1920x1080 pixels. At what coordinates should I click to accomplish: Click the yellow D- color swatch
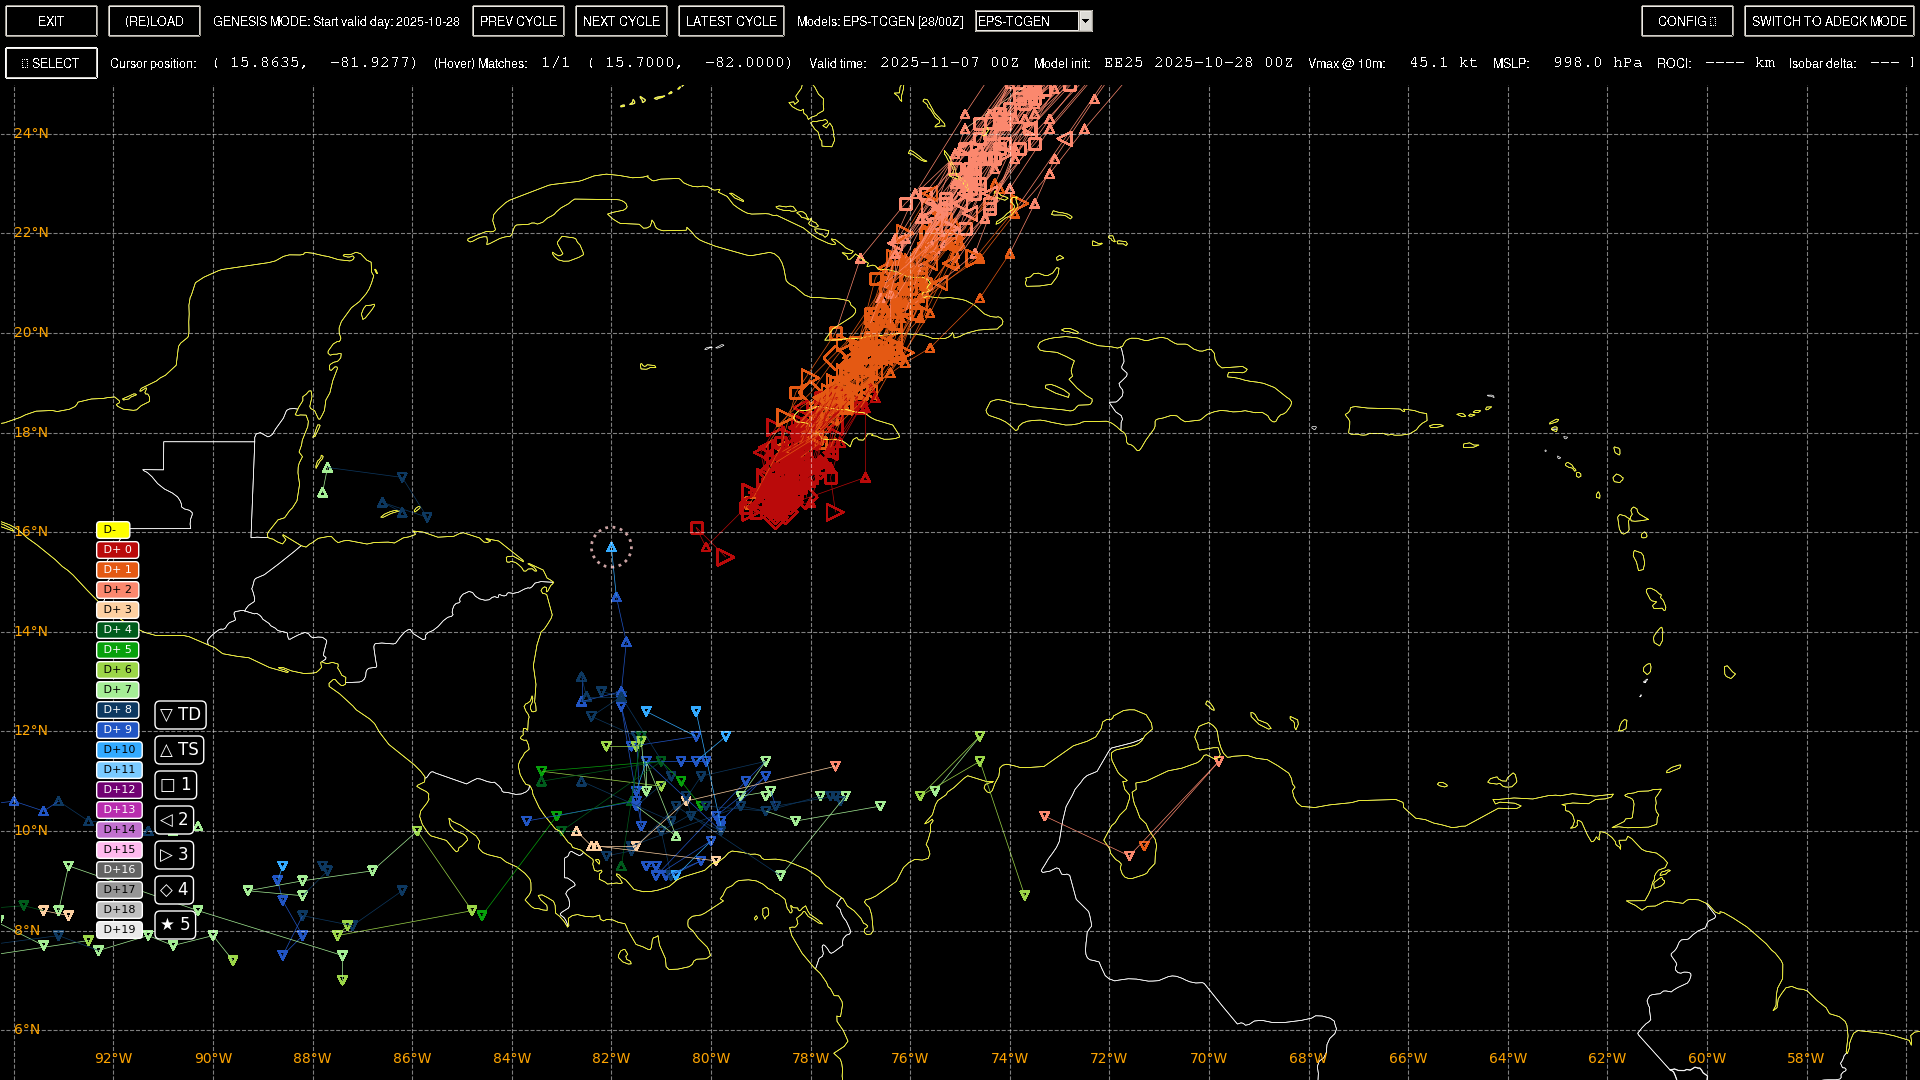click(112, 529)
